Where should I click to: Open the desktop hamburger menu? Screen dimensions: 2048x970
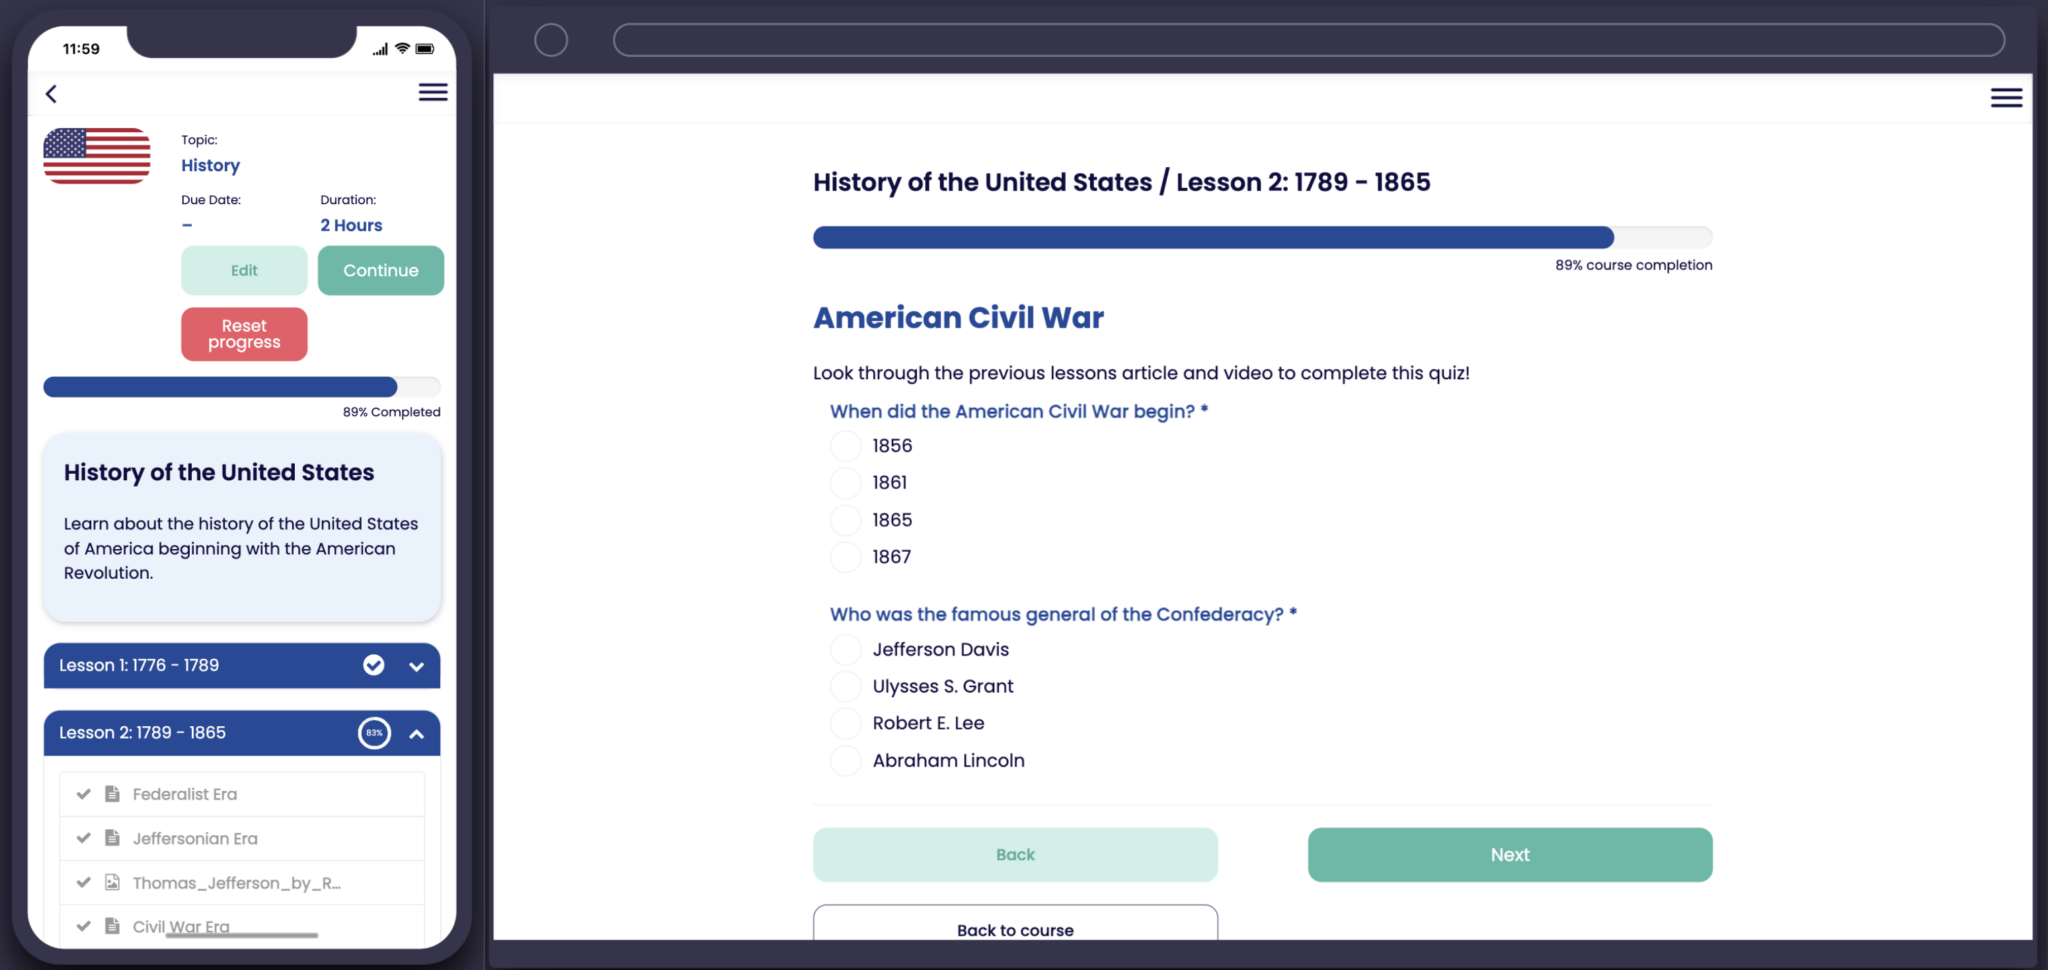click(x=2006, y=98)
